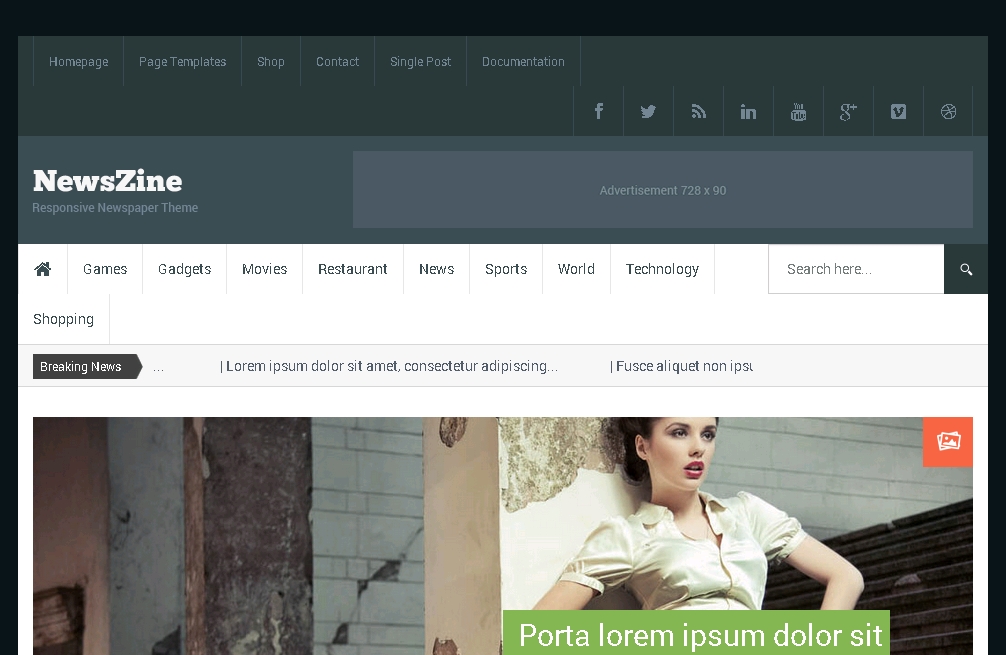
Task: Click the Advertisement 728 x 90 banner
Action: coord(662,190)
